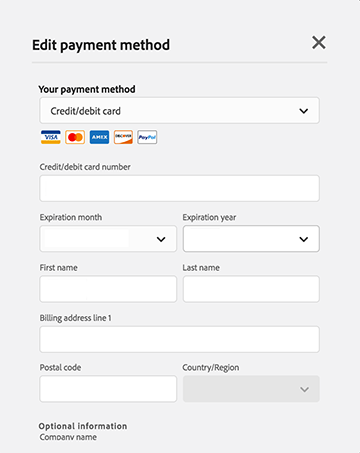Focus the Credit/debit card number field
The width and height of the screenshot is (360, 453).
click(x=179, y=188)
